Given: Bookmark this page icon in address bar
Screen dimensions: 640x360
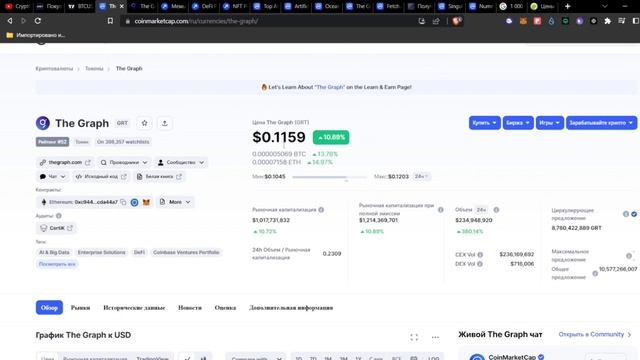Looking at the screenshot, I should point(110,21).
